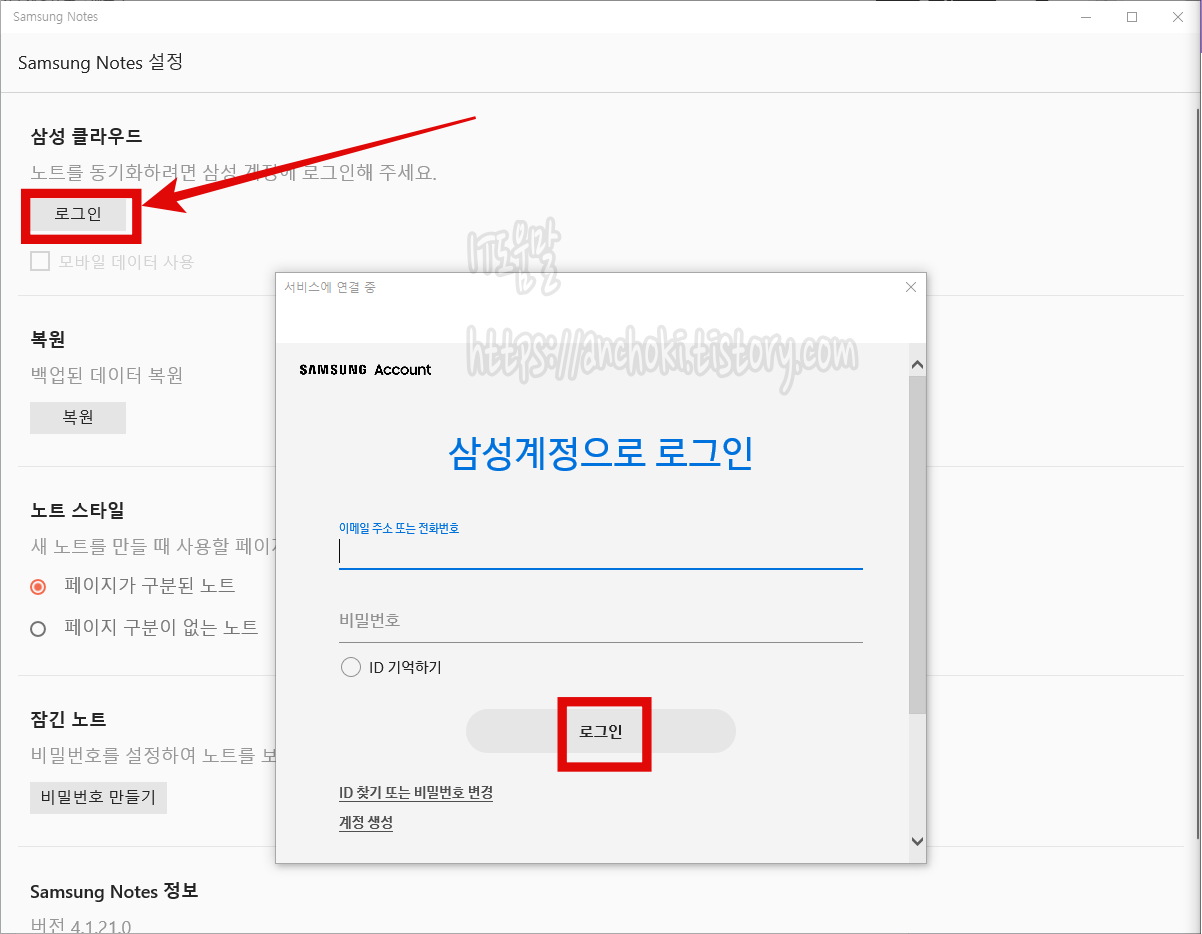1202x934 pixels.
Task: Click the dialog scrollbar down arrow
Action: coord(918,842)
